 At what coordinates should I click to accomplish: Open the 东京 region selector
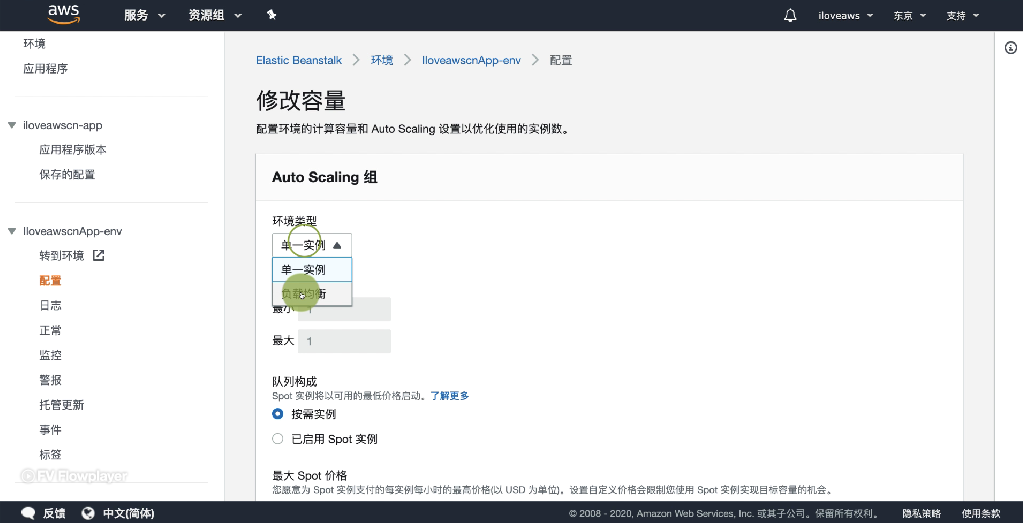[909, 16]
